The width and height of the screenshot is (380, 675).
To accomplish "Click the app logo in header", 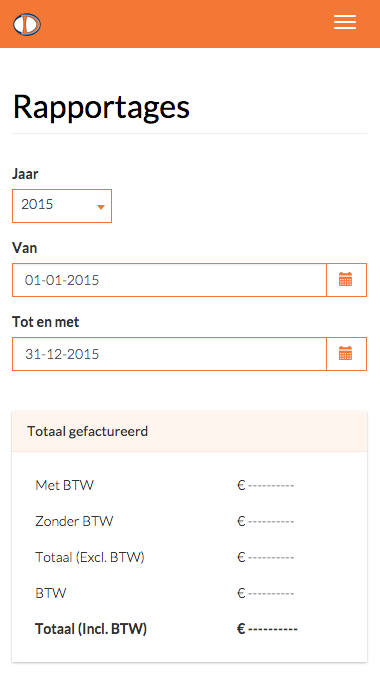I will [27, 24].
